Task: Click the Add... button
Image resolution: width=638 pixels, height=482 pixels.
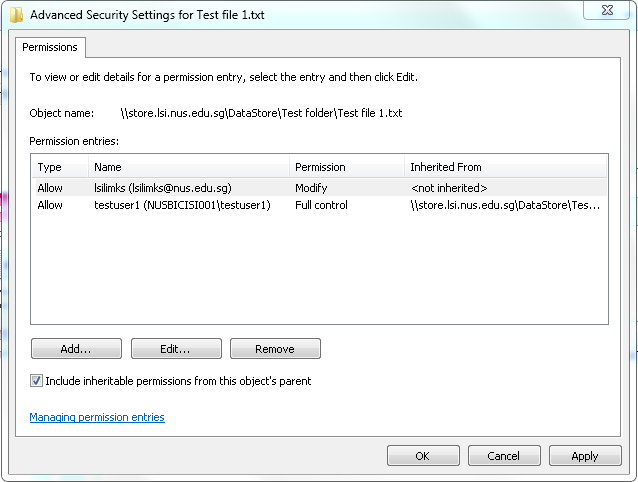Action: pyautogui.click(x=76, y=349)
